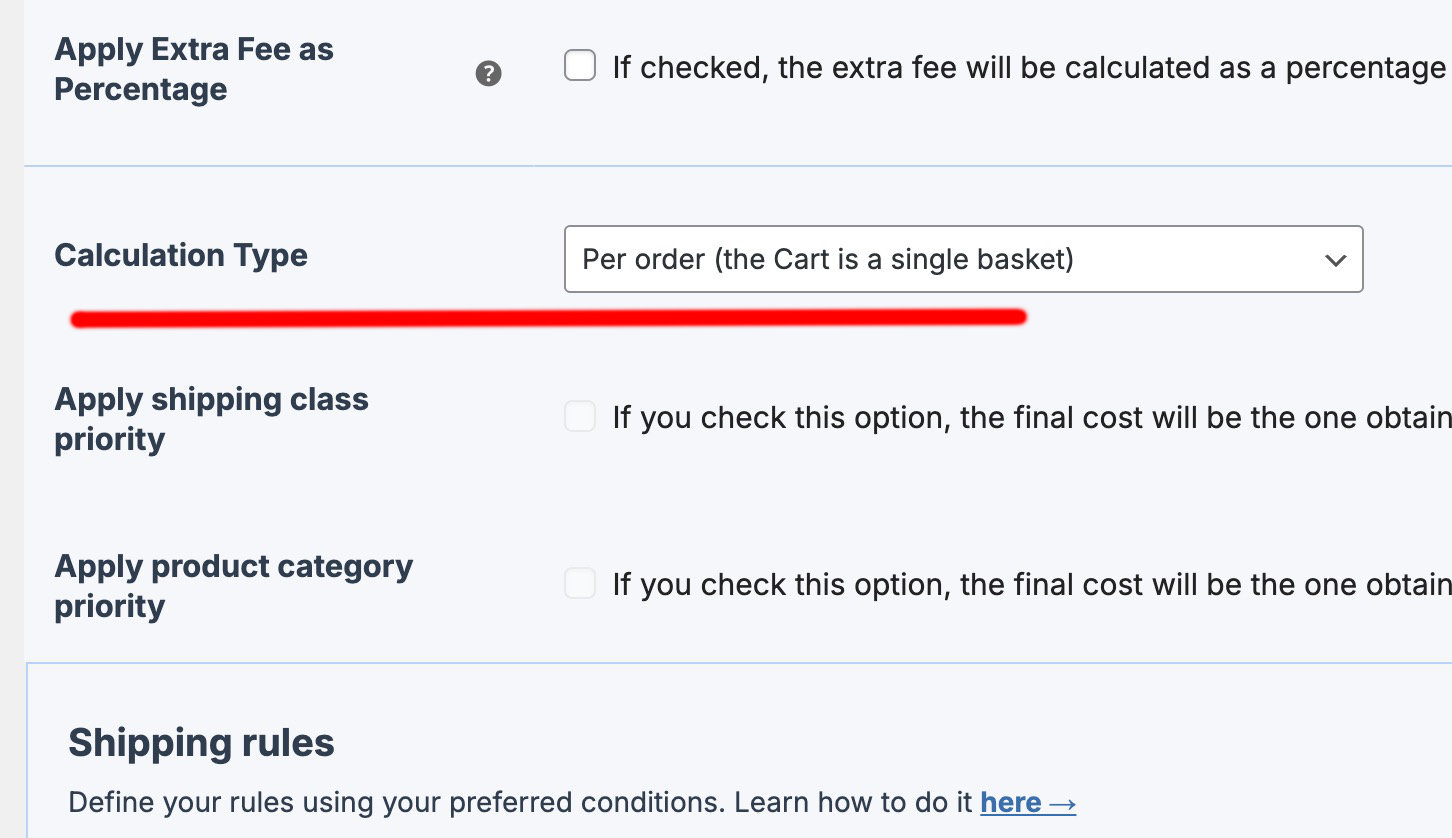Click the product category priority description text
Screen dimensions: 1452x838
(x=1030, y=584)
